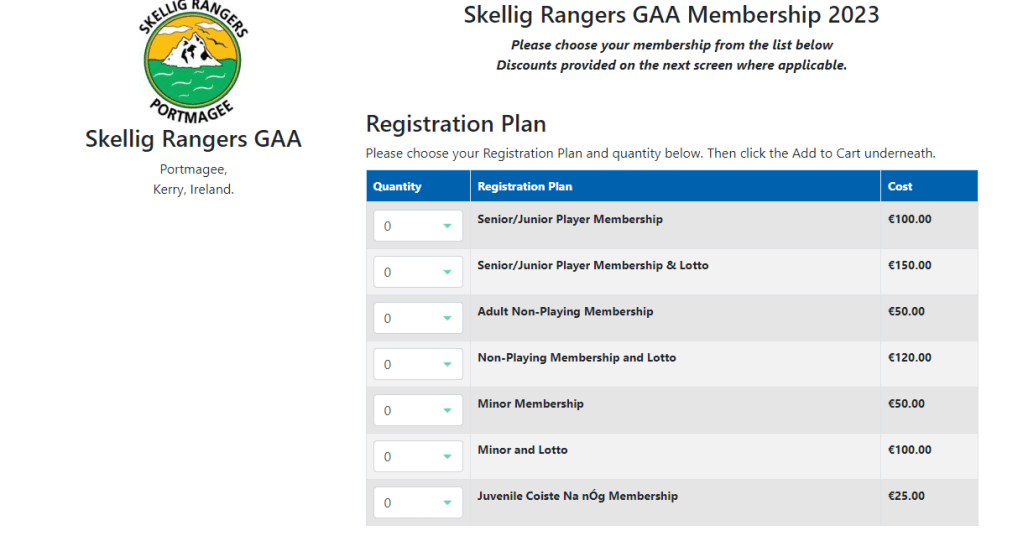Click the €25.00 Juvenile membership cost
Image resolution: width=1023 pixels, height=536 pixels.
click(x=906, y=496)
